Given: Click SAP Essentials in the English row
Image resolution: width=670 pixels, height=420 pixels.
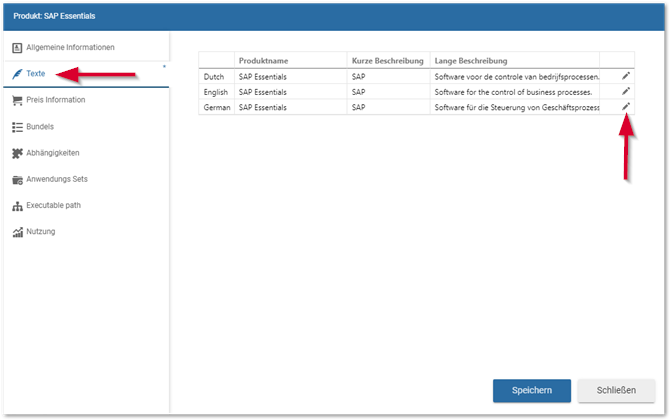Looking at the screenshot, I should click(x=262, y=92).
